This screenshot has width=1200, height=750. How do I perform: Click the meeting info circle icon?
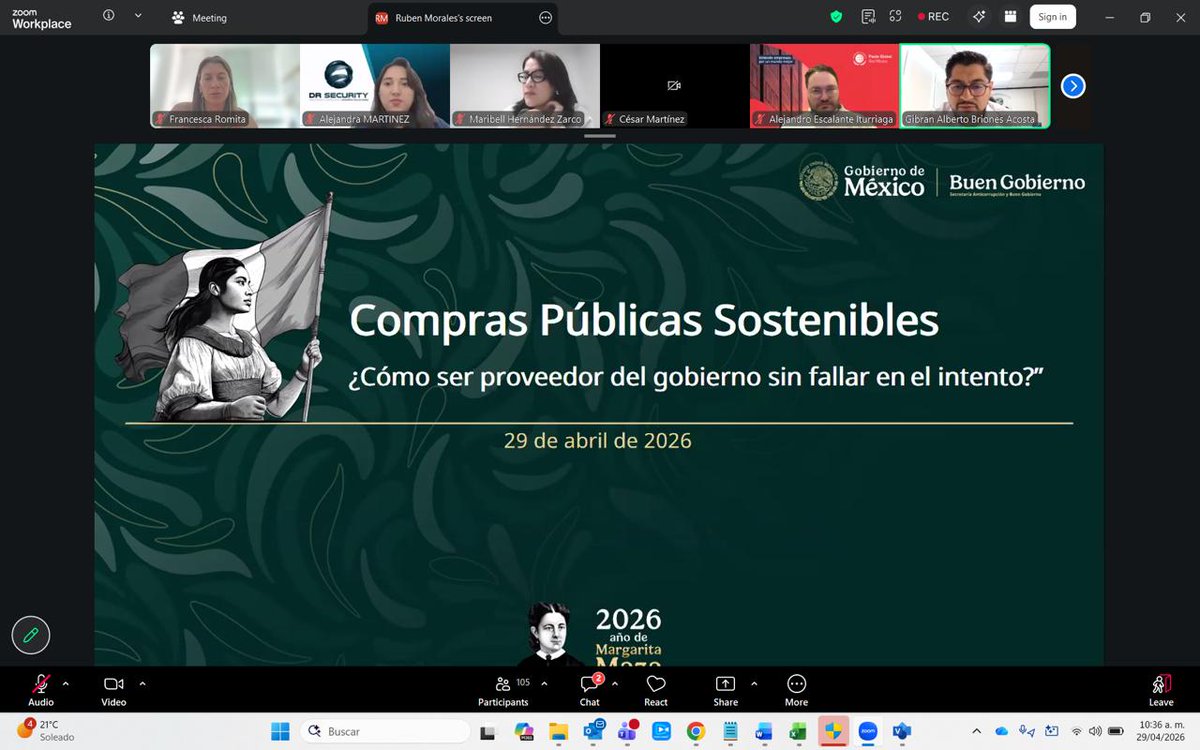[108, 16]
